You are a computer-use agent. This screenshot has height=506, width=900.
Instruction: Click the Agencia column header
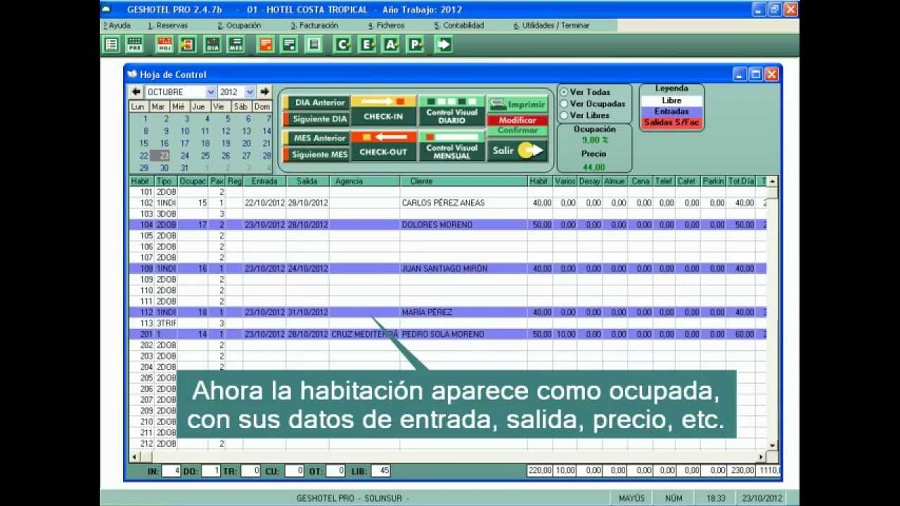(x=364, y=181)
